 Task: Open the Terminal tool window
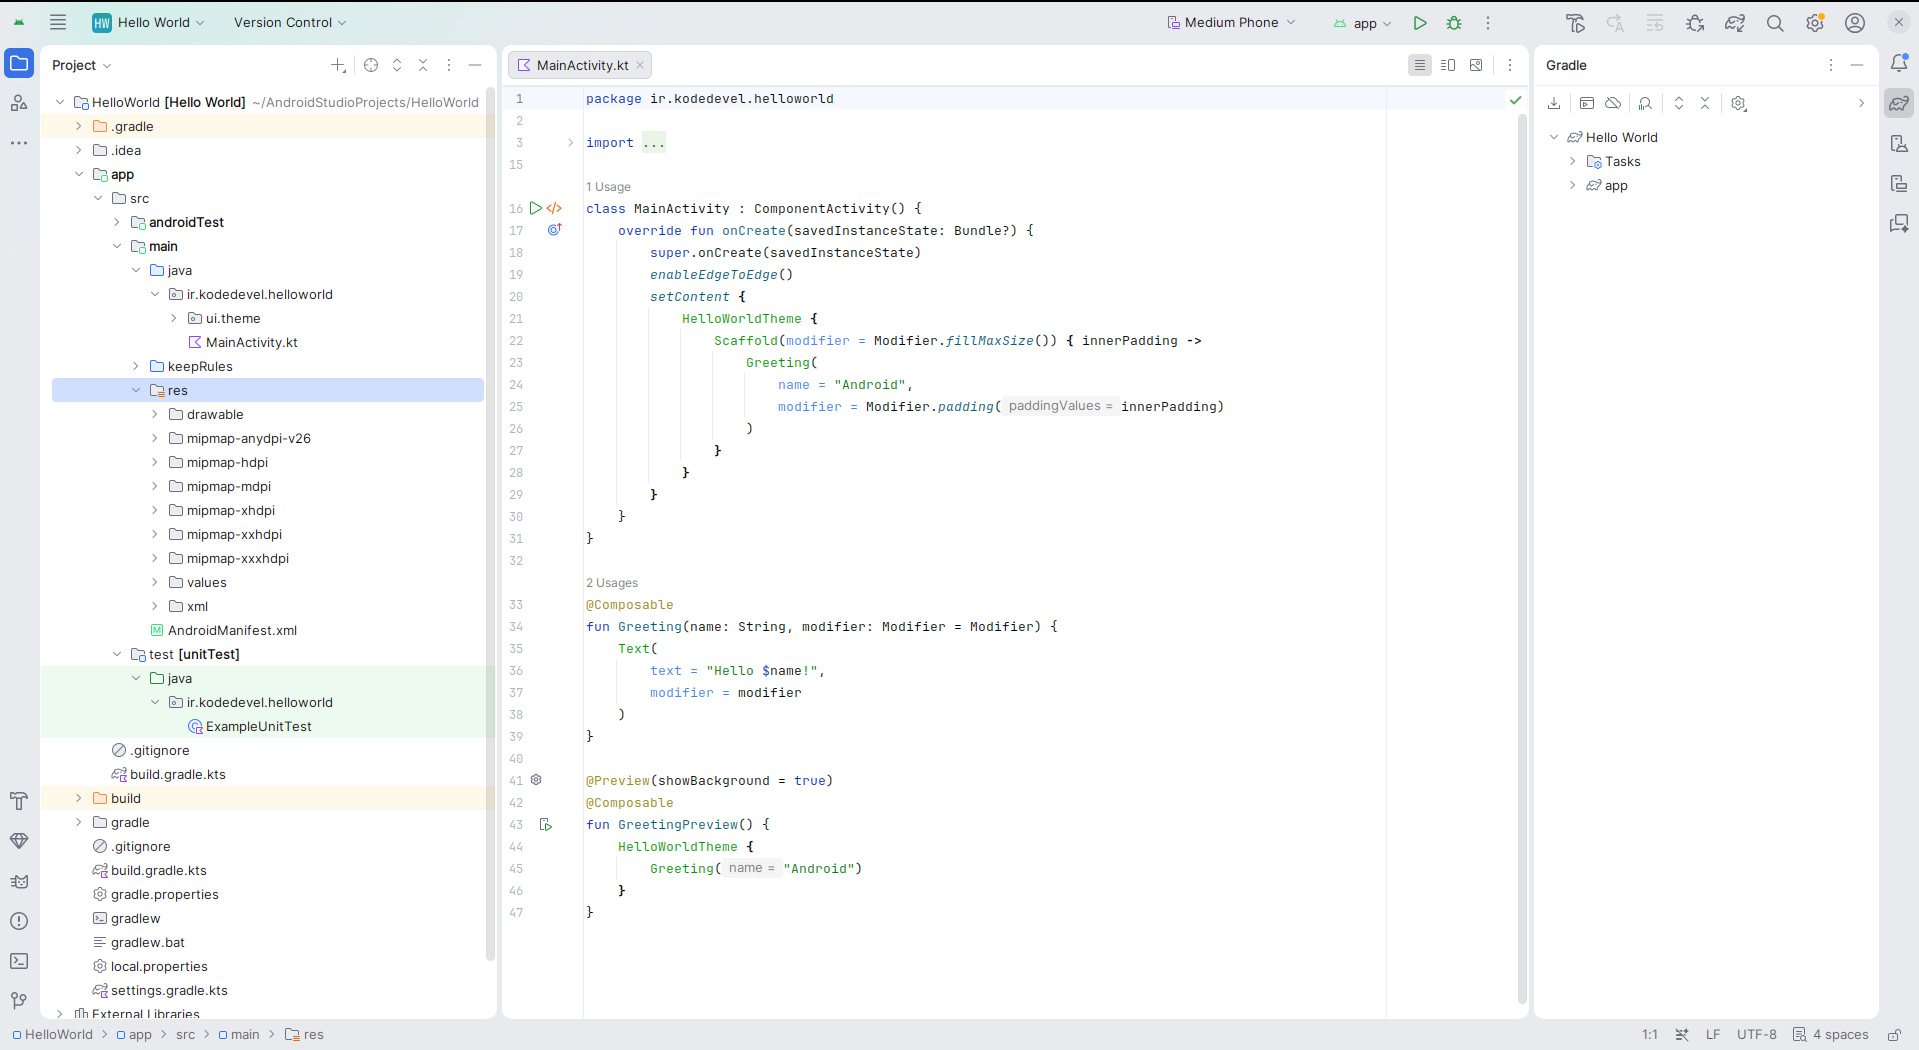tap(19, 961)
